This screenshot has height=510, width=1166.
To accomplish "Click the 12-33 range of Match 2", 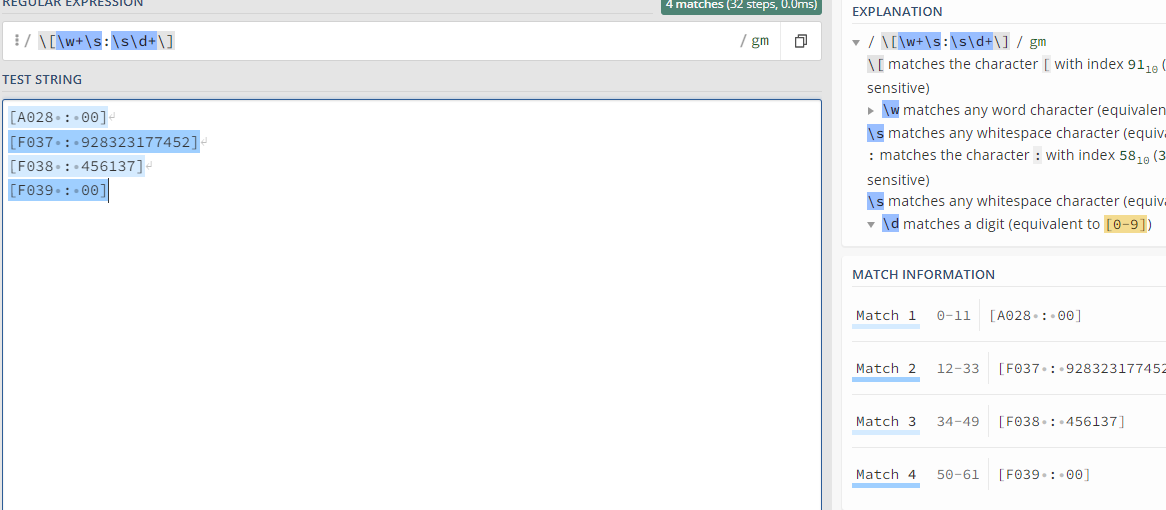I will click(957, 369).
